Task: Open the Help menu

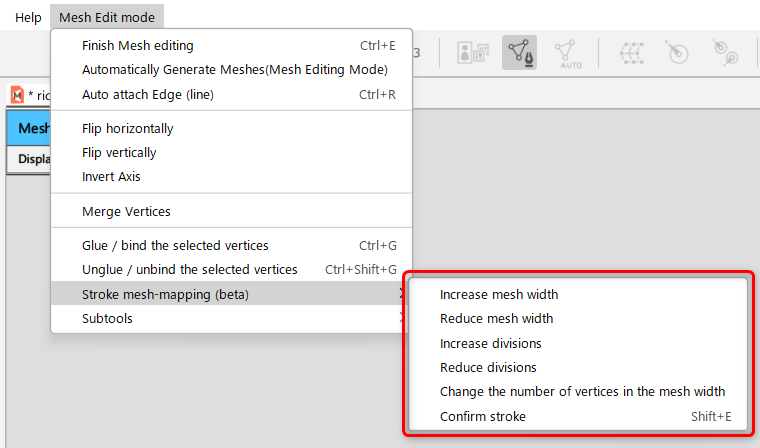Action: [28, 17]
